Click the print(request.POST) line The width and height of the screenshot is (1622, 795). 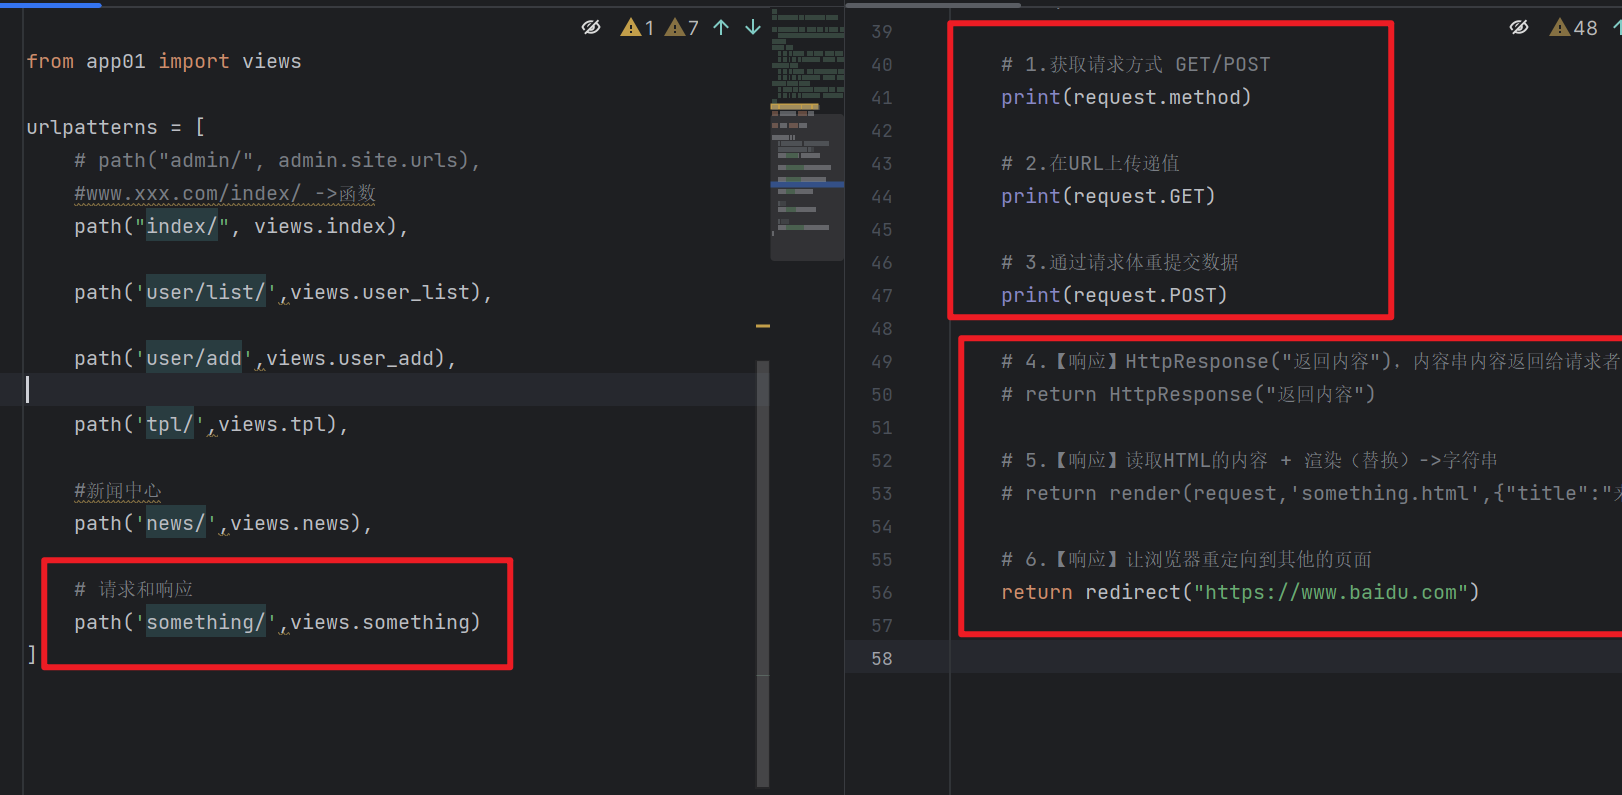coord(1114,295)
